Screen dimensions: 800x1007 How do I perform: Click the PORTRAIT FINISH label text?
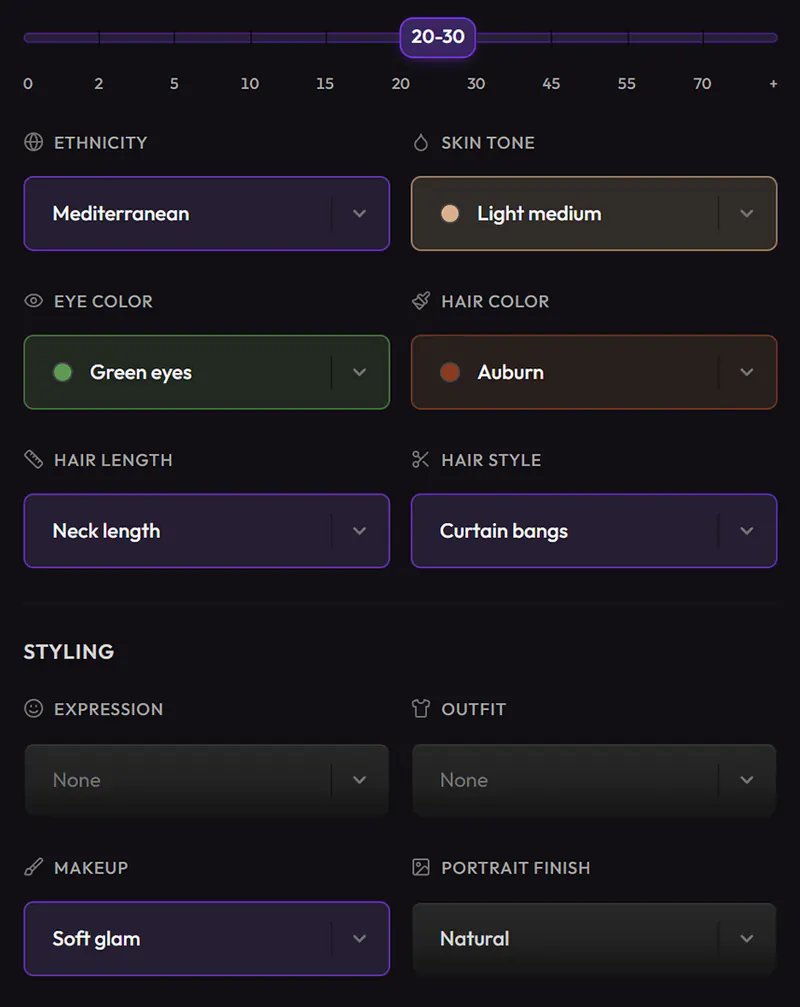click(x=516, y=868)
